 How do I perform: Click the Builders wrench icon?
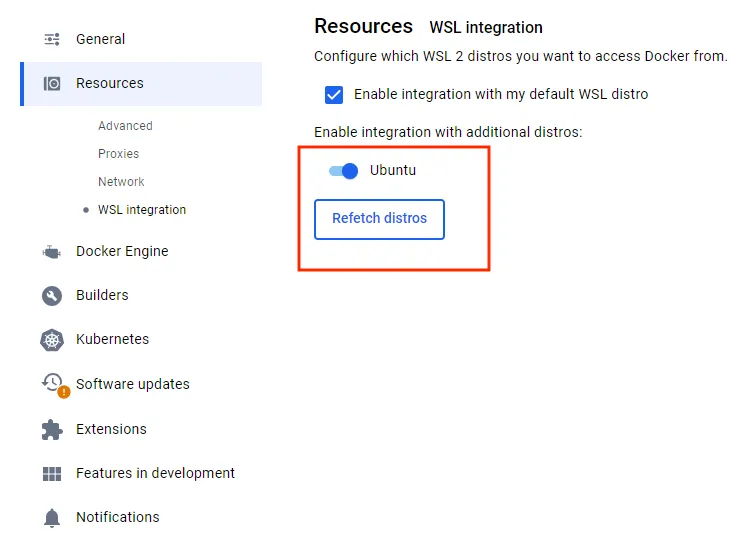pos(52,296)
